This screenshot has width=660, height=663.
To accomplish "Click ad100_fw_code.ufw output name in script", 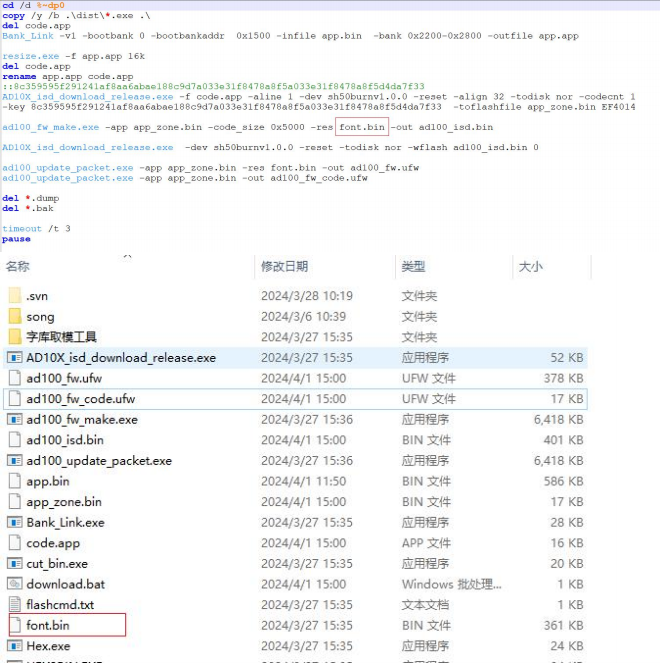I will point(319,178).
